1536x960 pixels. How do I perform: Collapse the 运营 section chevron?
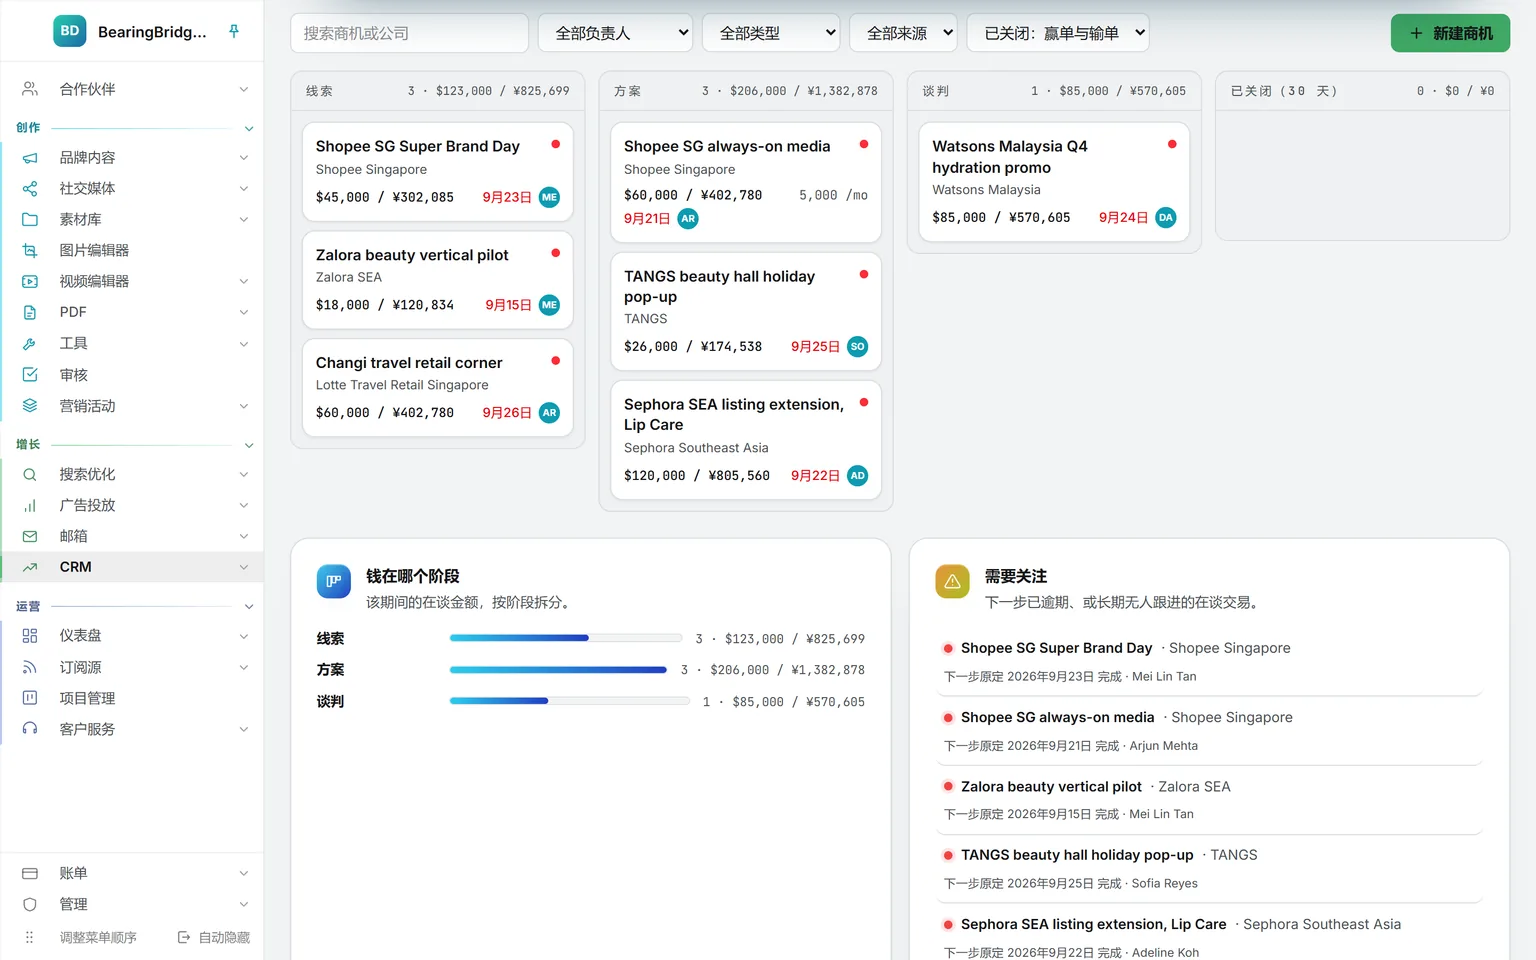[249, 607]
